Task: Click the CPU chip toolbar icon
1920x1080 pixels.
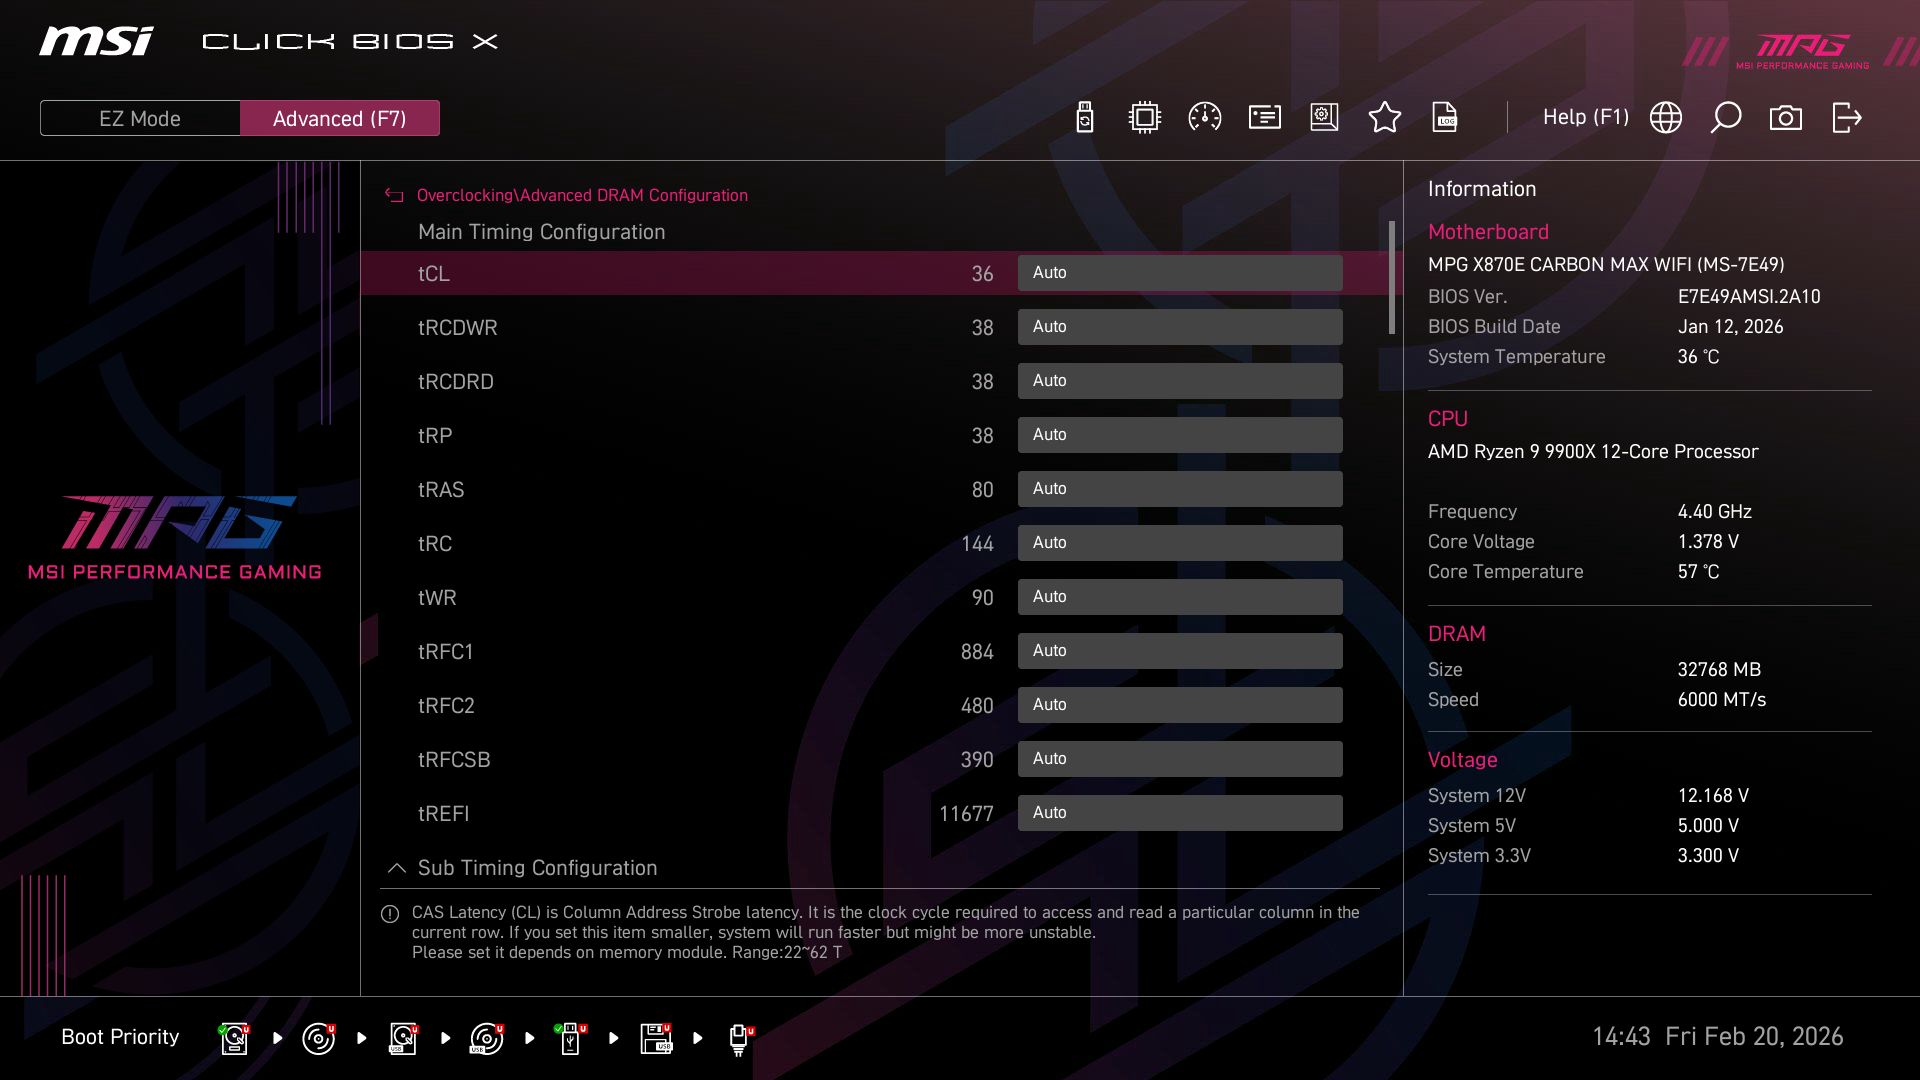Action: click(1144, 117)
